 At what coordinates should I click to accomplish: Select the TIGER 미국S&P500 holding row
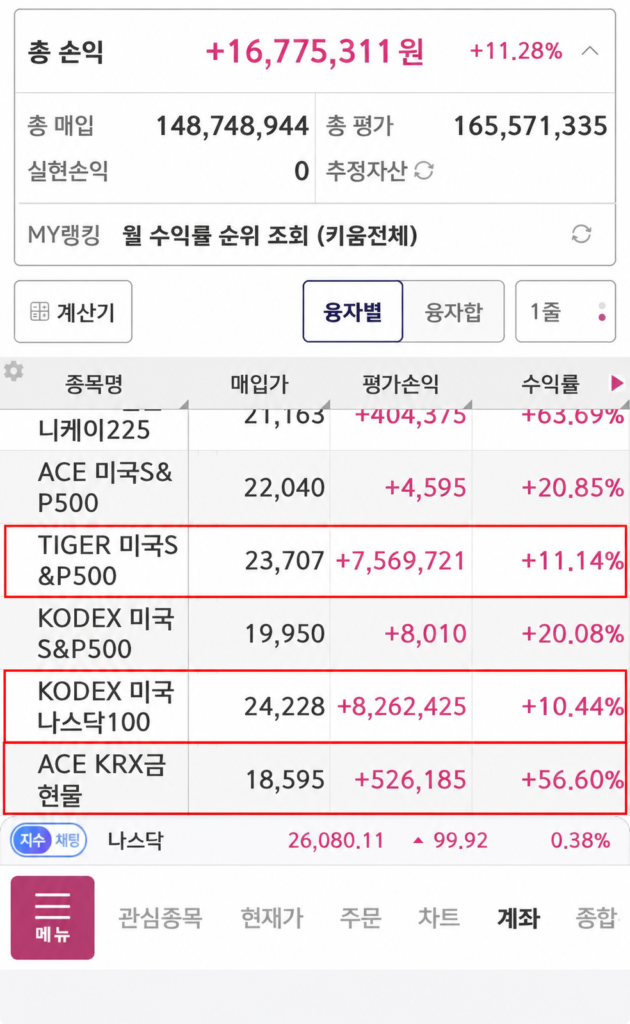(315, 561)
